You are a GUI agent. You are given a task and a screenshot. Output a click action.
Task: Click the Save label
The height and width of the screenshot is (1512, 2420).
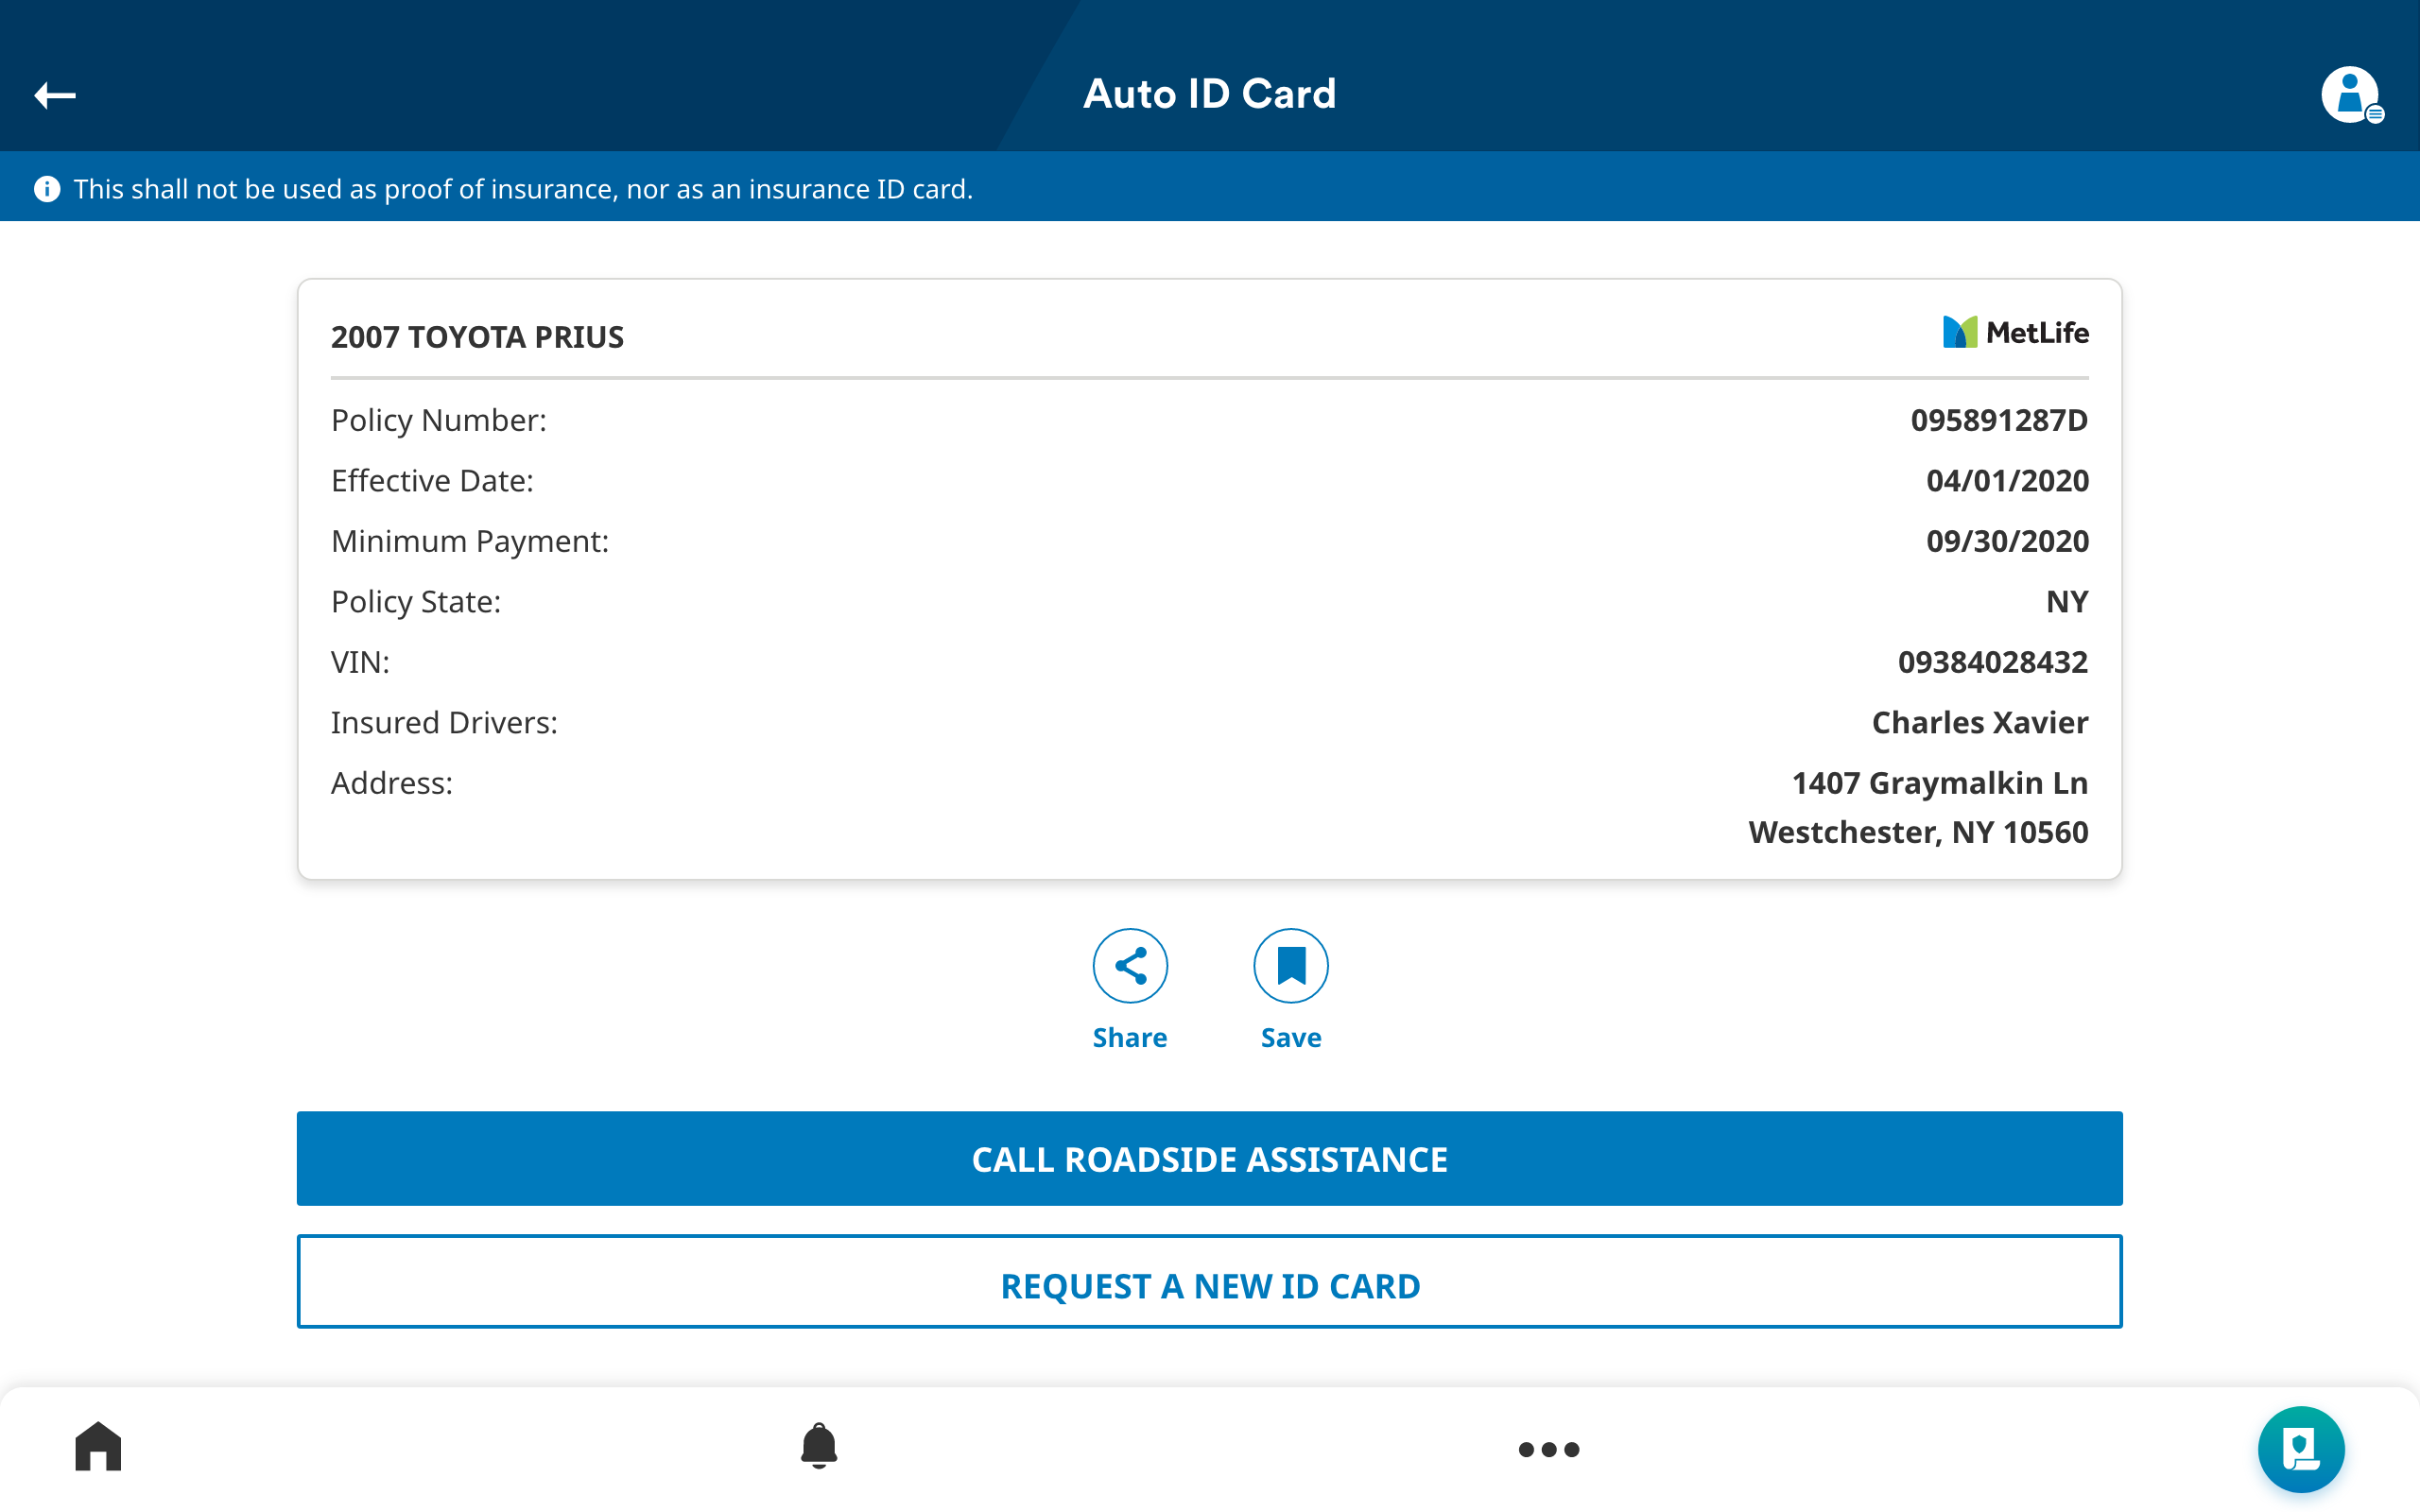click(x=1291, y=1038)
